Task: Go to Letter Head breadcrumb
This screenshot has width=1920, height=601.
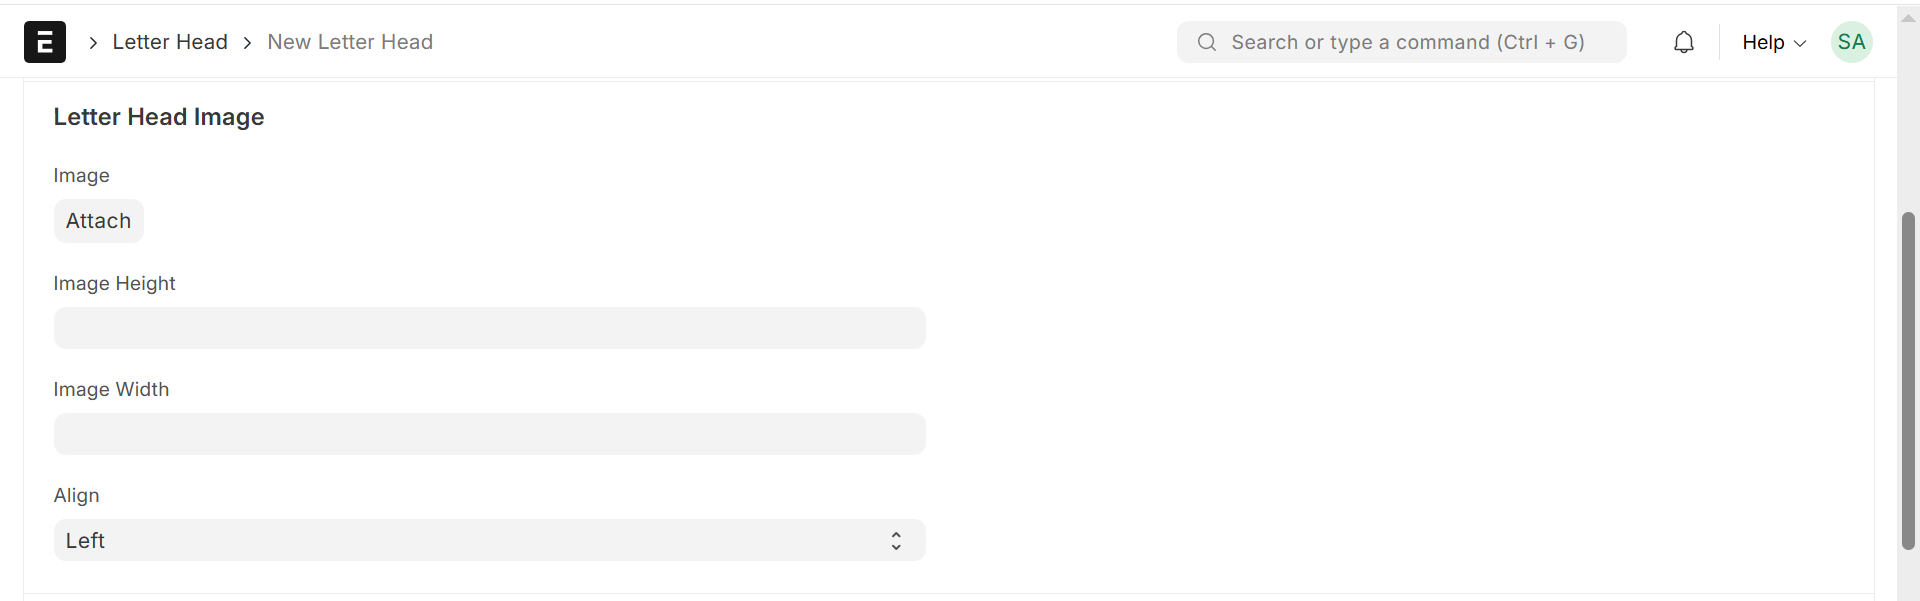Action: [x=170, y=42]
